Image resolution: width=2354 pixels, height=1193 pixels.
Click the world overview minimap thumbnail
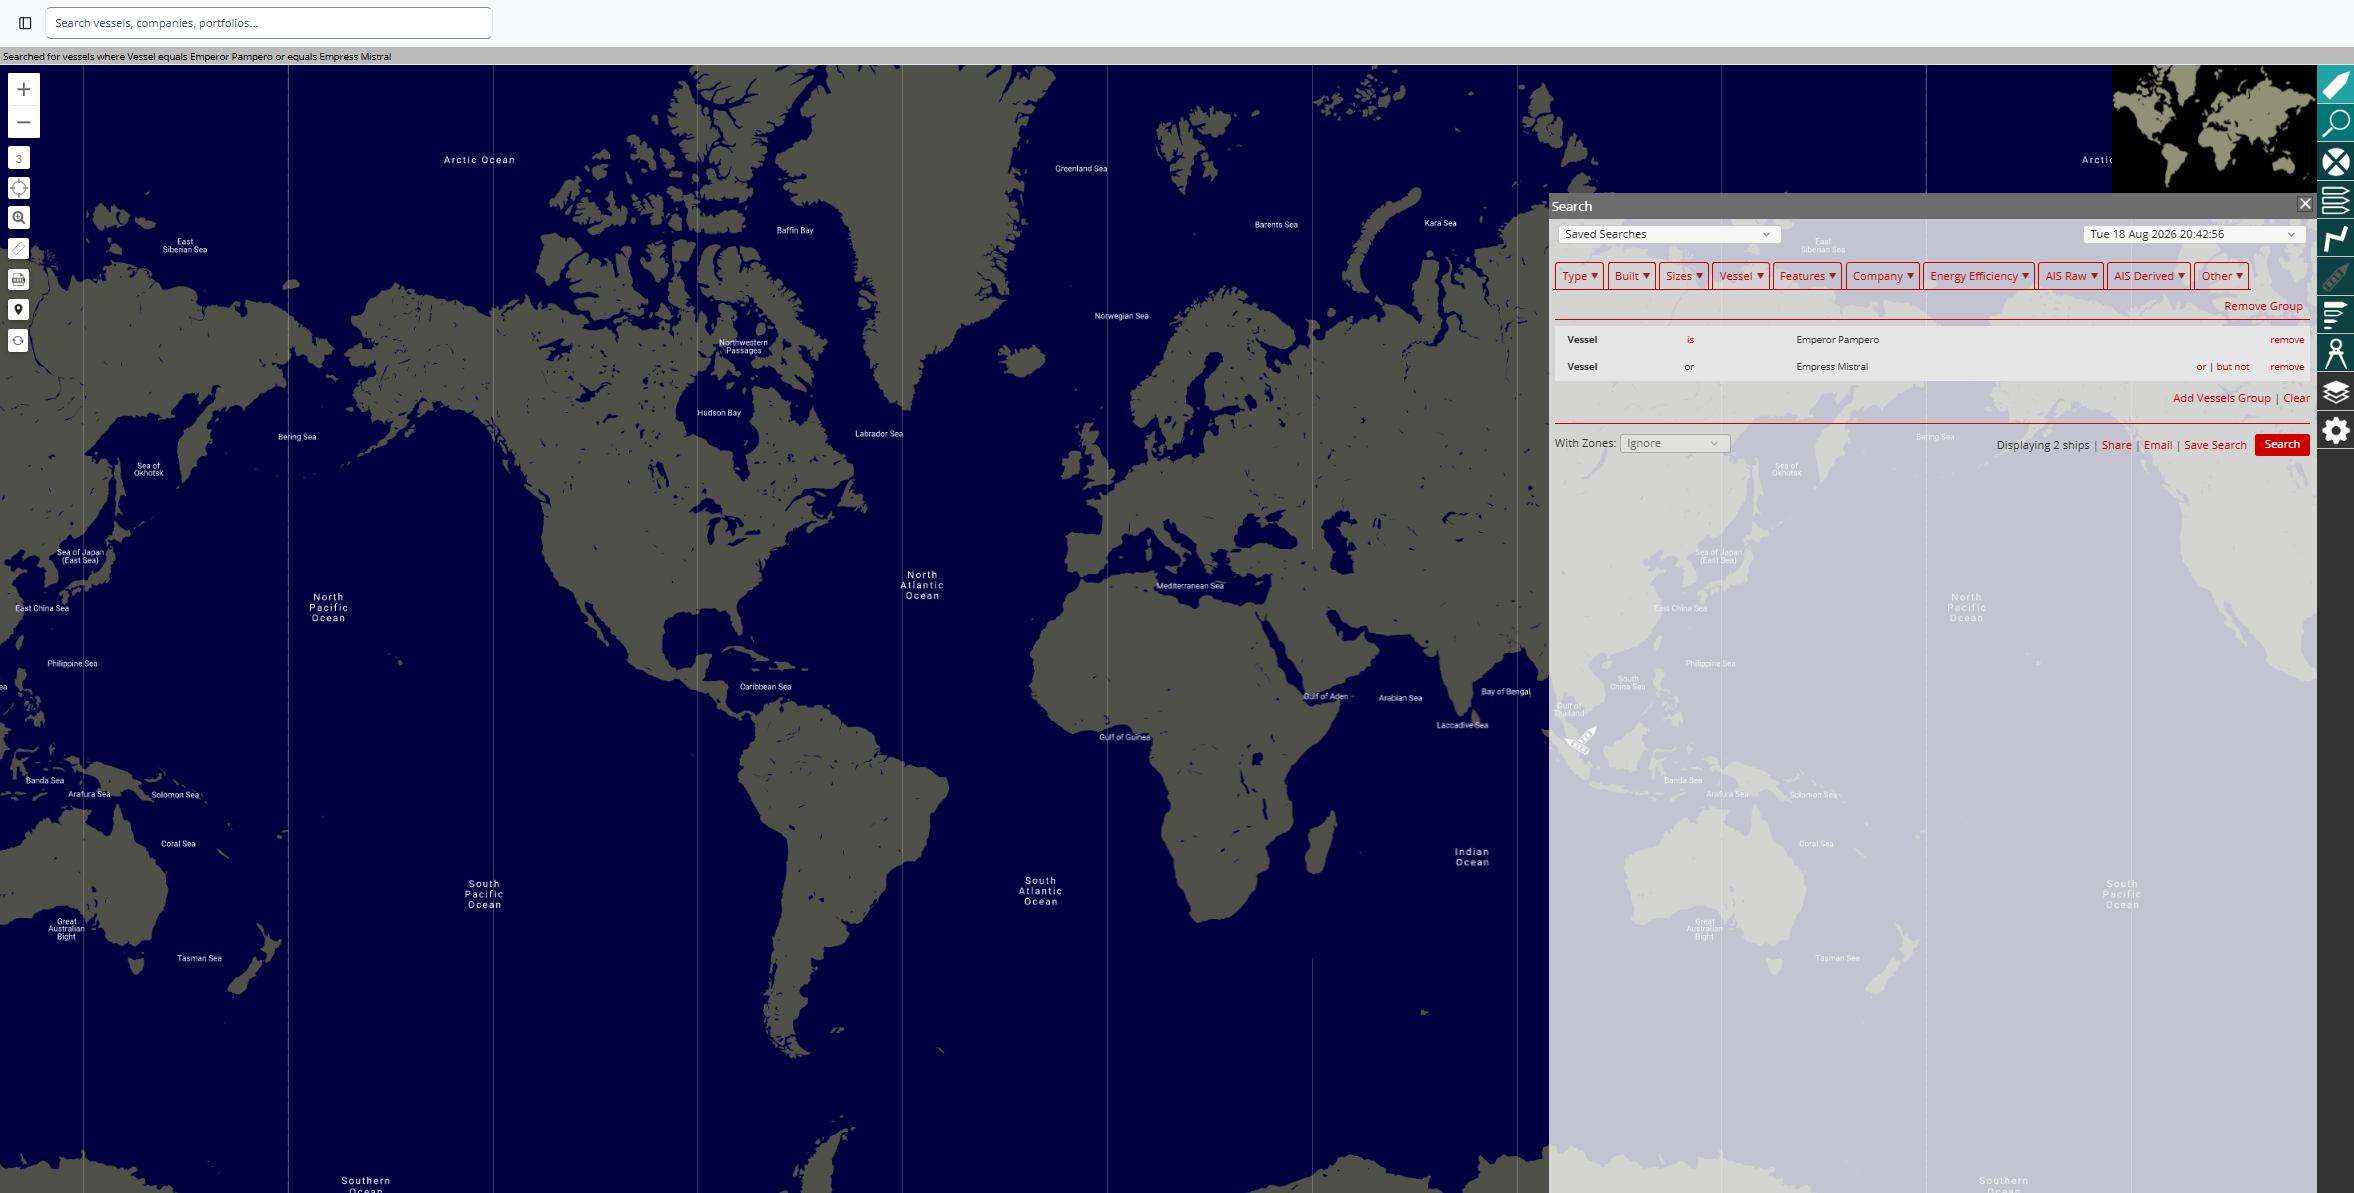pos(2213,129)
